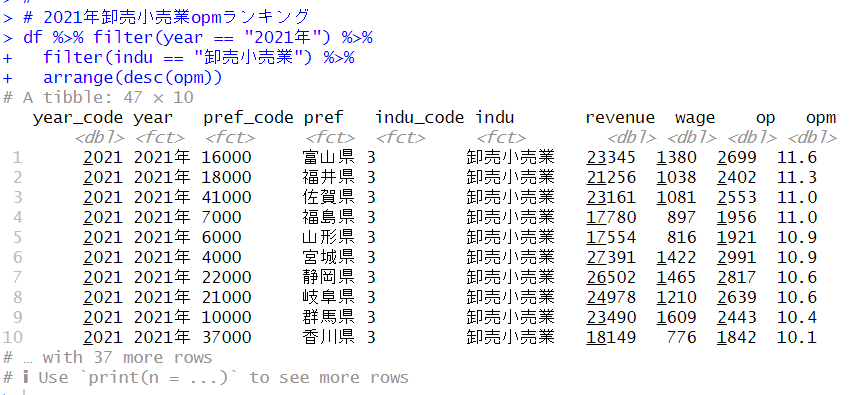Viewport: 855px width, 395px height.
Task: Click pref_code value 18000
Action: [226, 177]
